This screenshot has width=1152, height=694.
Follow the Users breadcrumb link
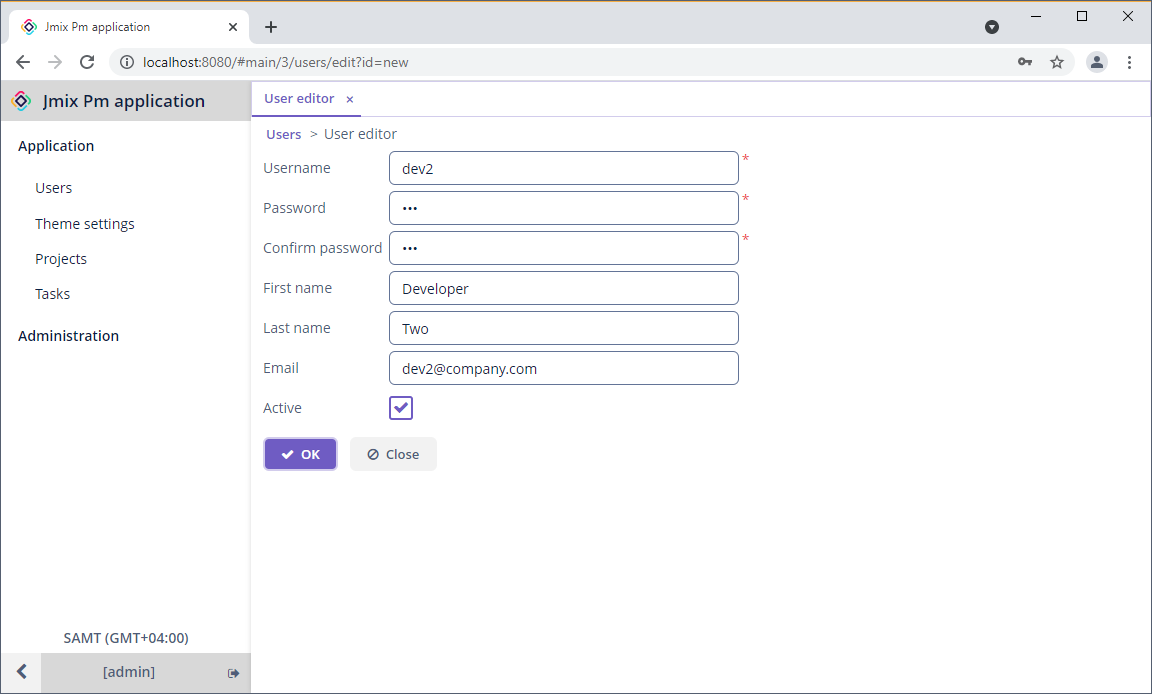[x=284, y=134]
